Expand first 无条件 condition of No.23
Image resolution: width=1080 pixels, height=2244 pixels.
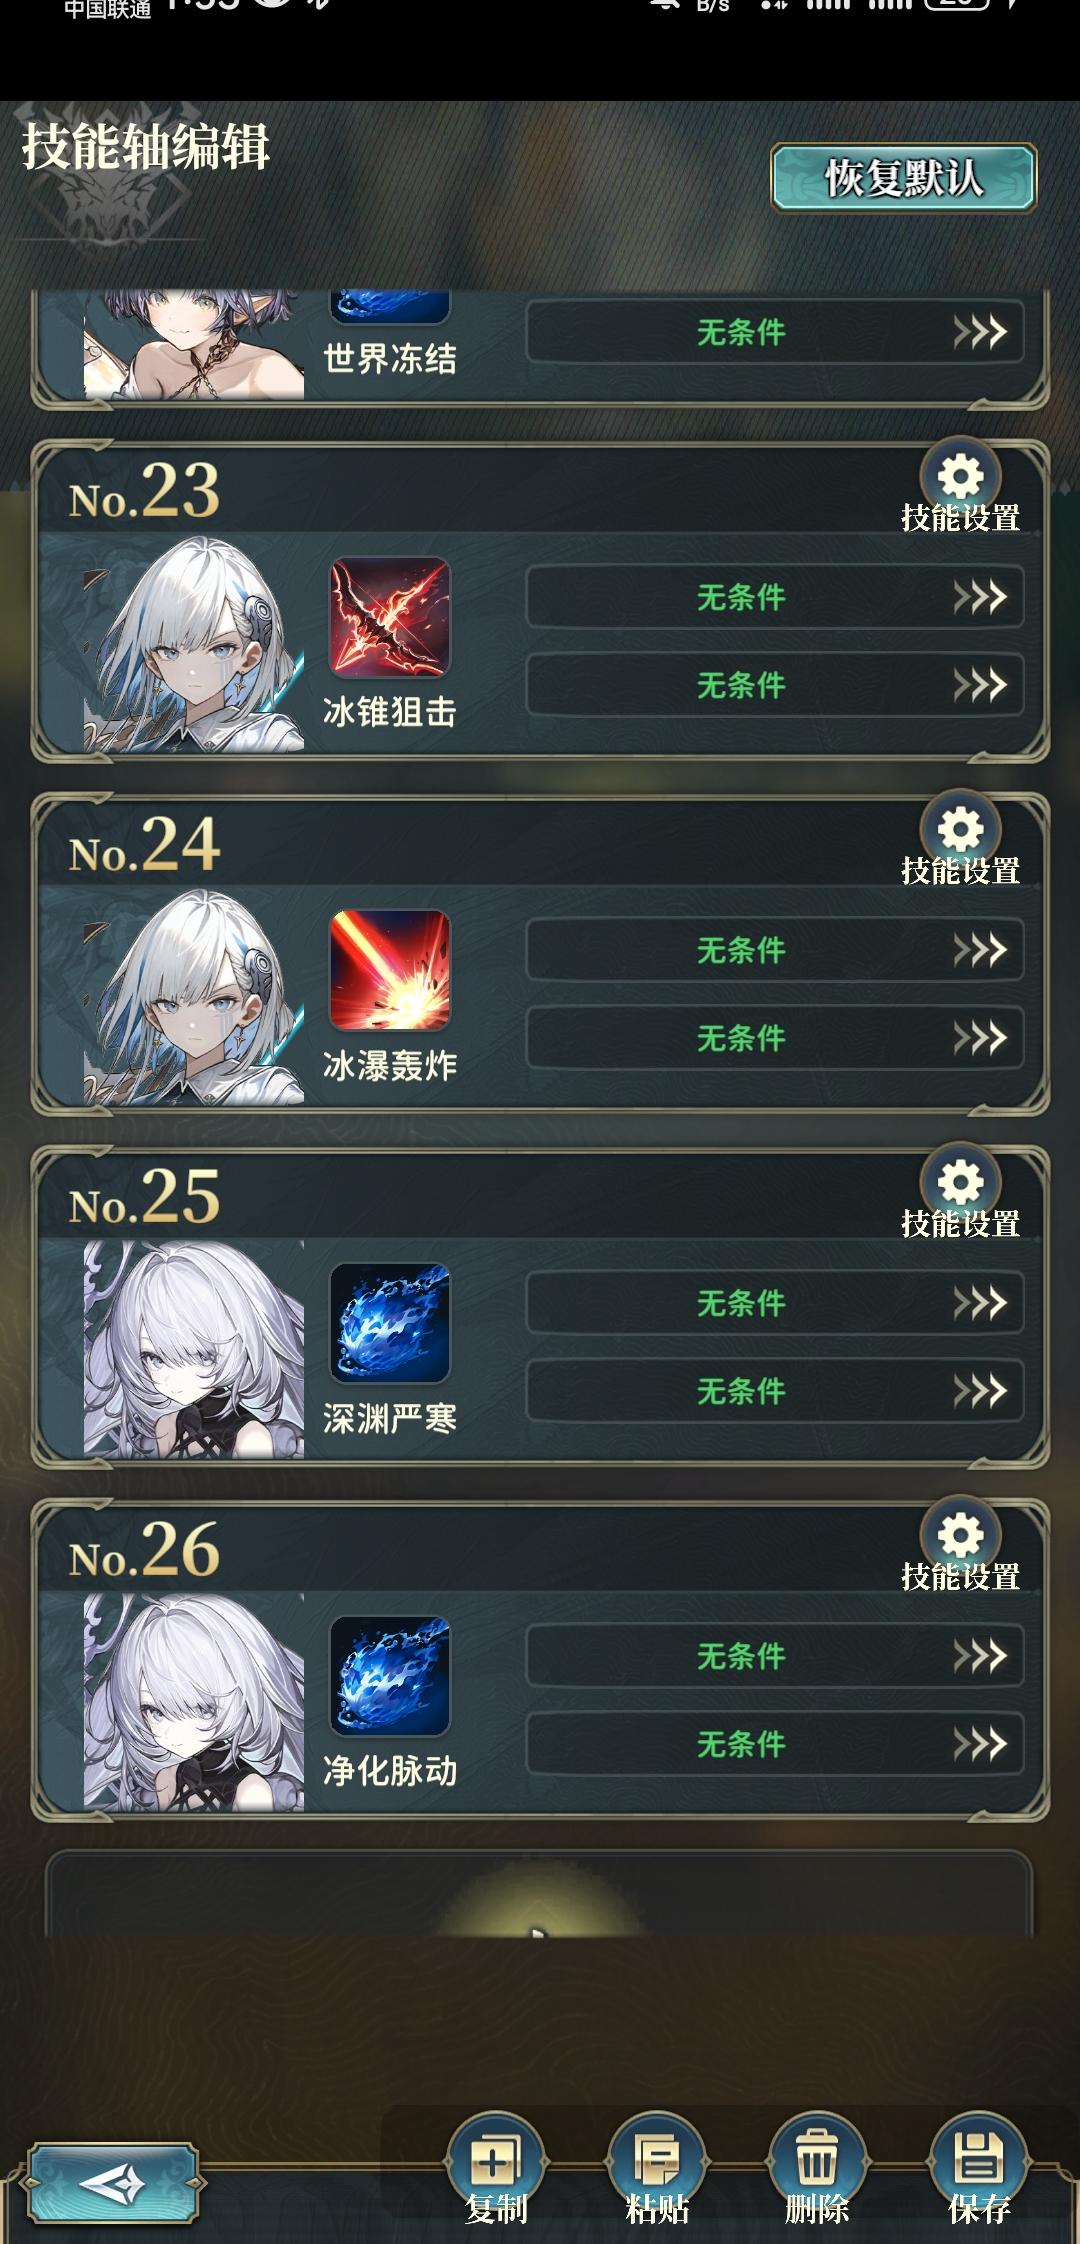[775, 597]
